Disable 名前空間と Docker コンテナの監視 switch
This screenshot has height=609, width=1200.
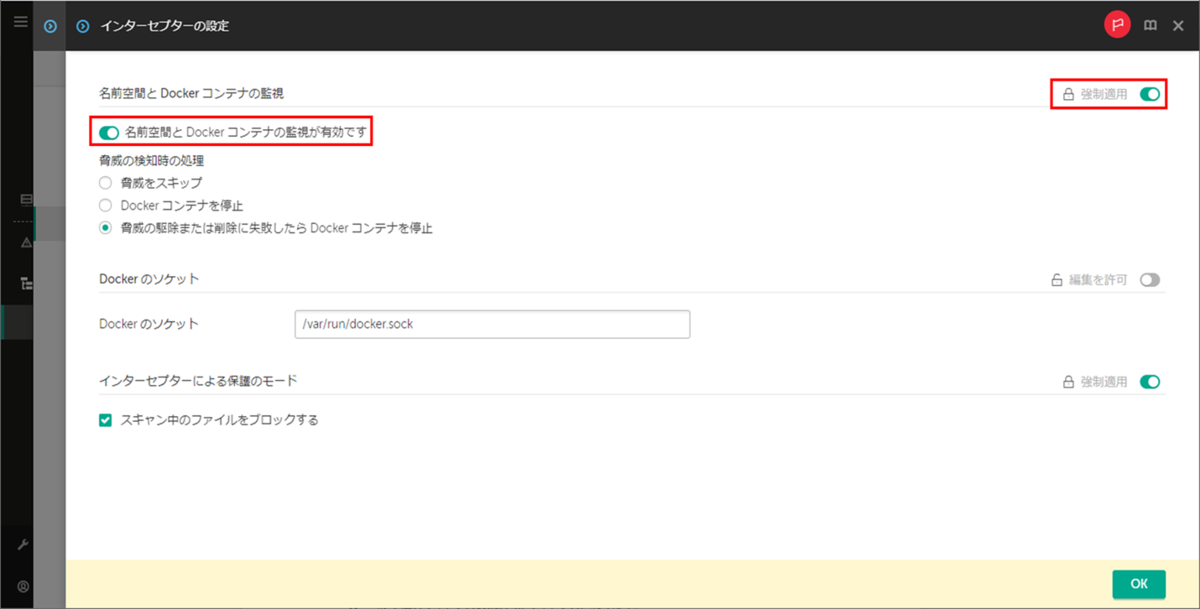point(106,130)
